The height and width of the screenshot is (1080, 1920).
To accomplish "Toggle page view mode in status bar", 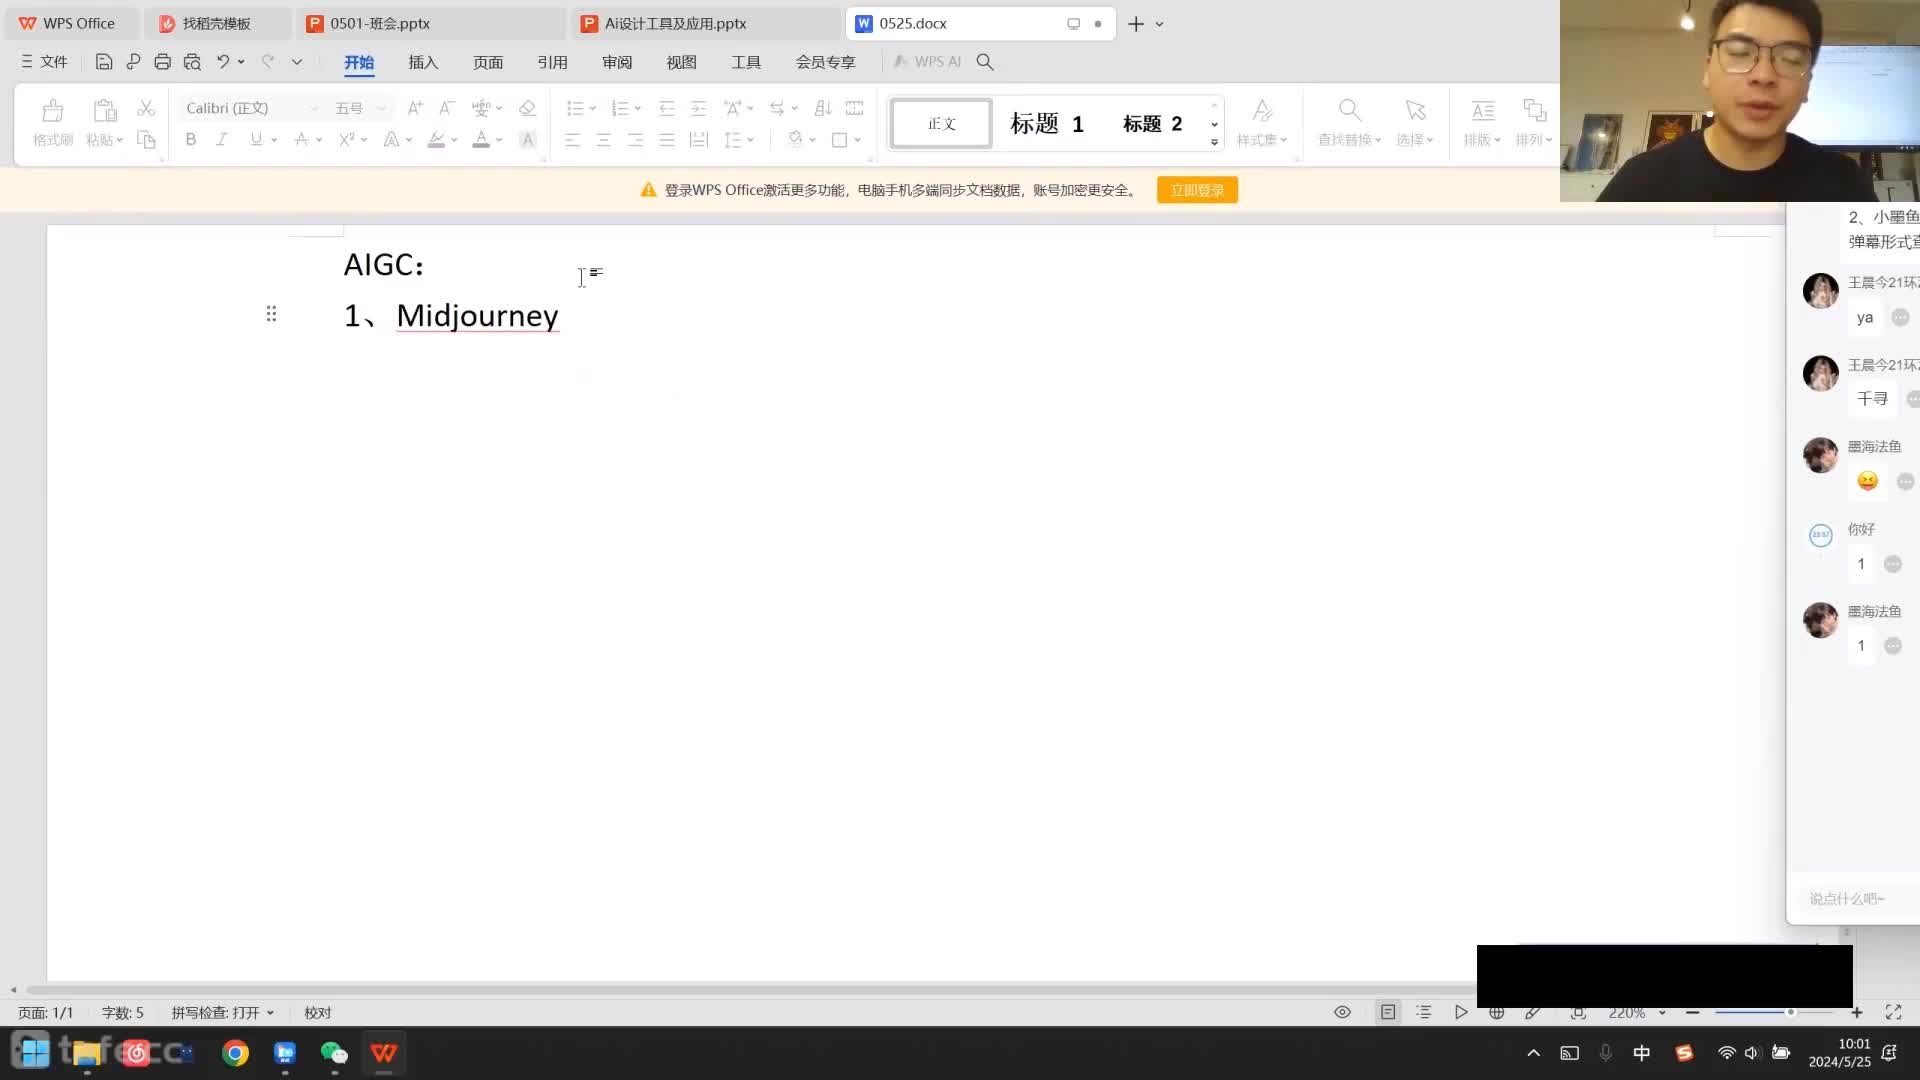I will pos(1388,1012).
